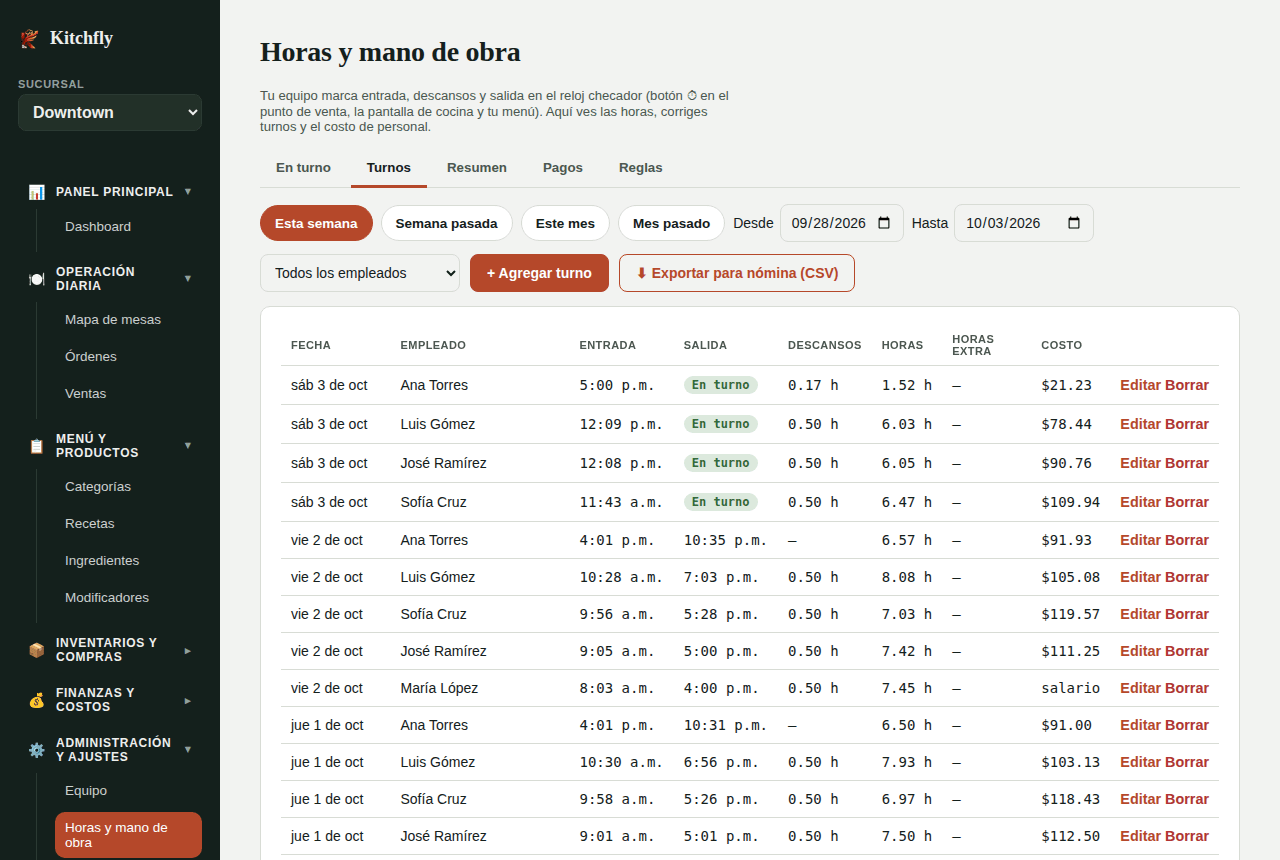Open the Sucursal Downtown dropdown
Viewport: 1280px width, 860px height.
(110, 112)
